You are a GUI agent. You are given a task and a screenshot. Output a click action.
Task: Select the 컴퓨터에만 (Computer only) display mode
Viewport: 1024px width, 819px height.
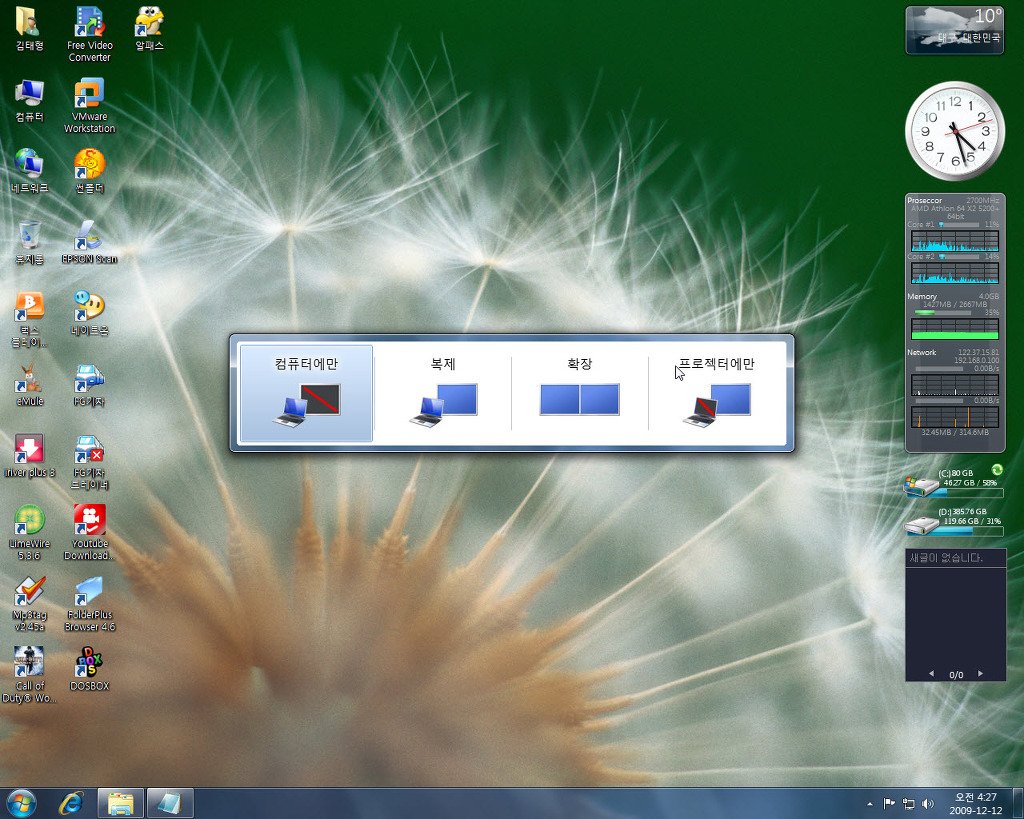click(x=306, y=393)
